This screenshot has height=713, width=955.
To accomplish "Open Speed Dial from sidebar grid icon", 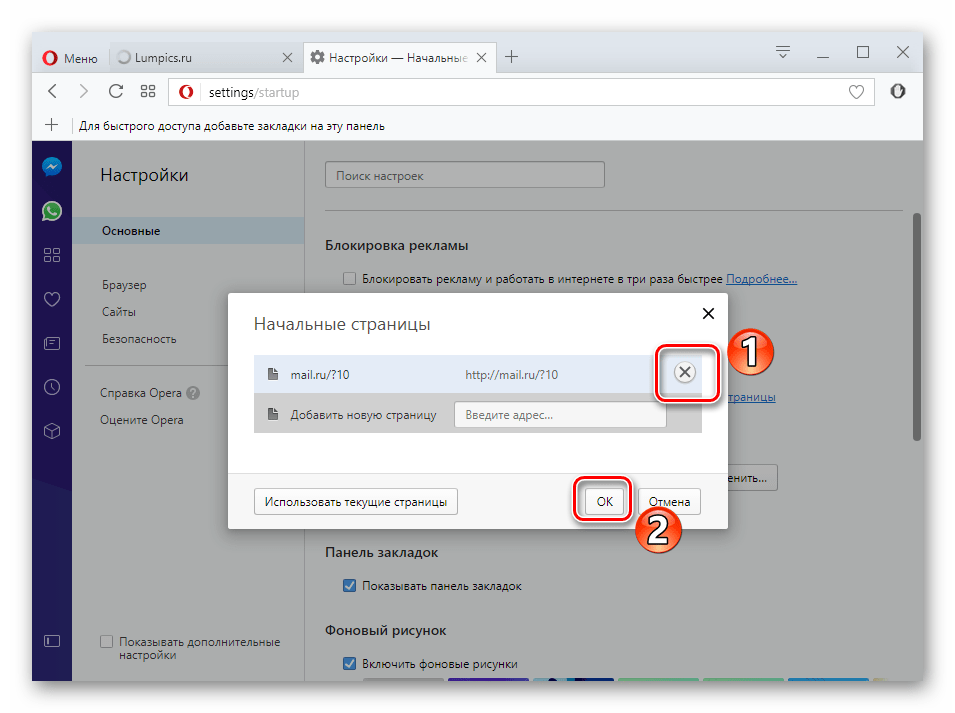I will point(52,255).
